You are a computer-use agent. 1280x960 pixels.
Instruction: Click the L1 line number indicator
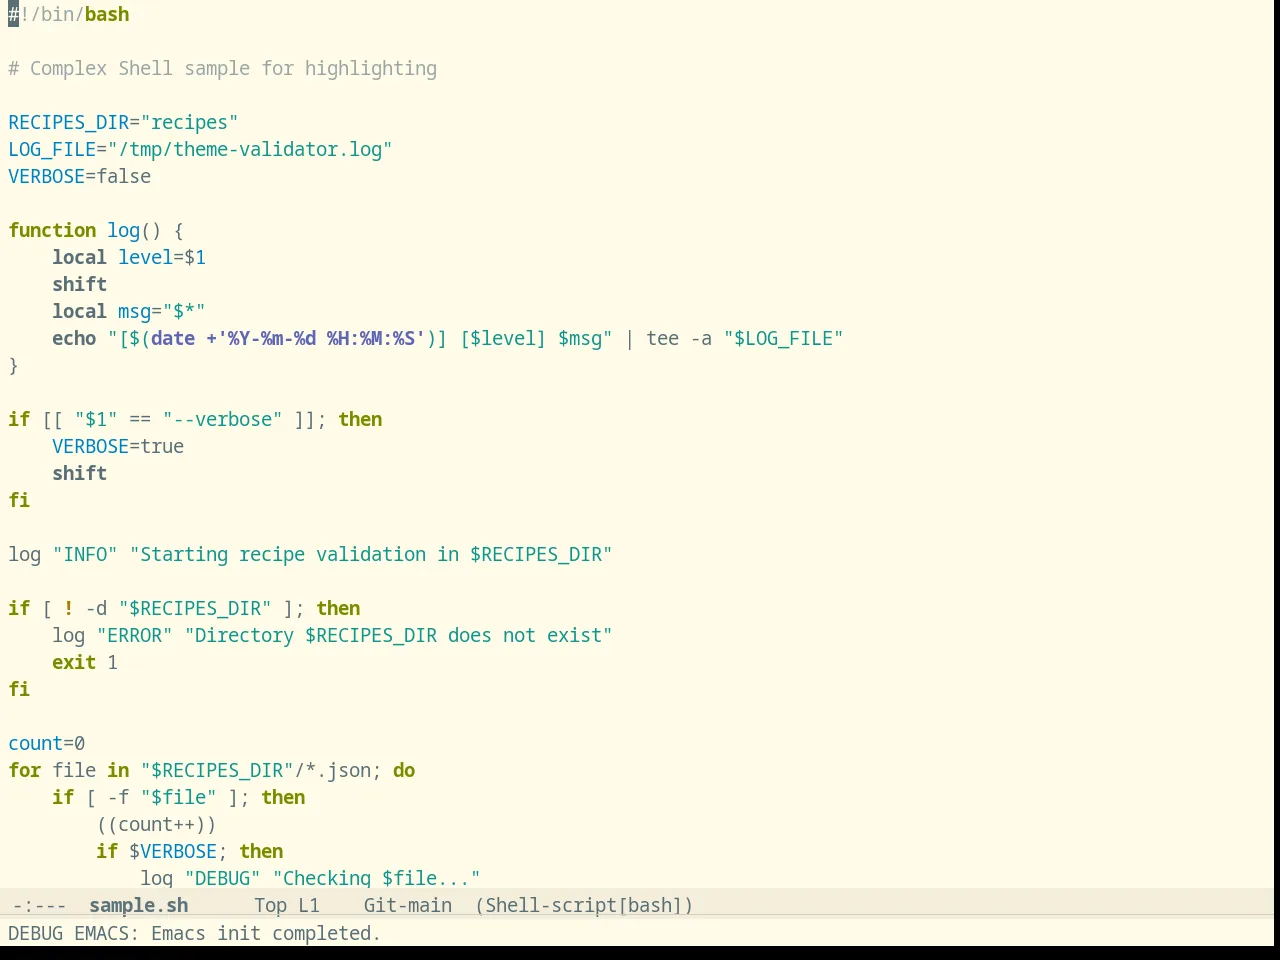coord(309,906)
